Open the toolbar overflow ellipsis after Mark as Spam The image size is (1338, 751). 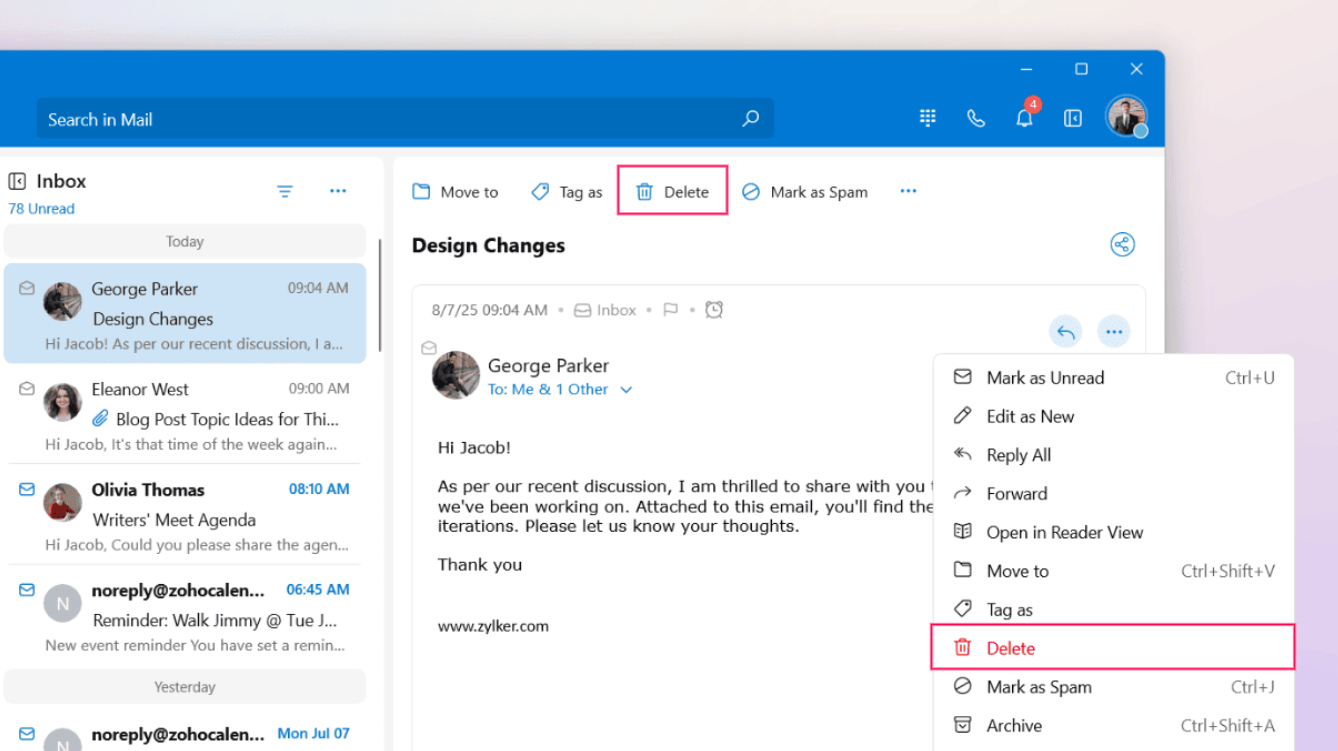[908, 191]
